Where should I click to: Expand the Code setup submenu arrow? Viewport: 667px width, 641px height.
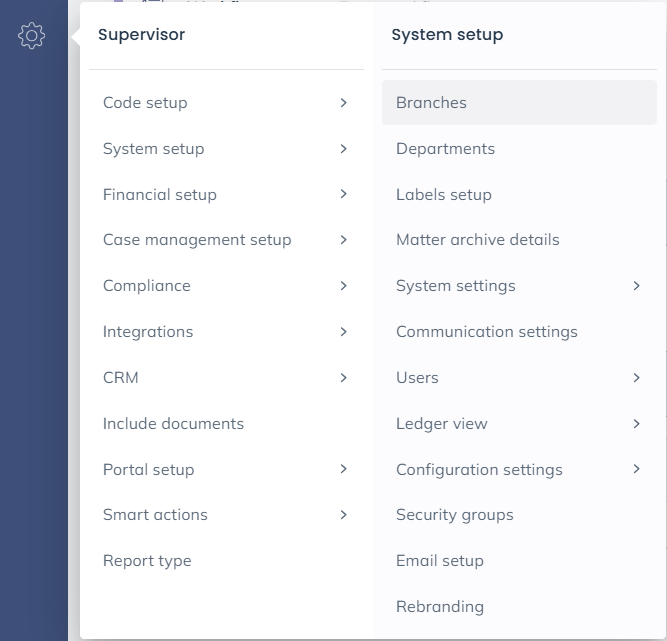coord(343,103)
